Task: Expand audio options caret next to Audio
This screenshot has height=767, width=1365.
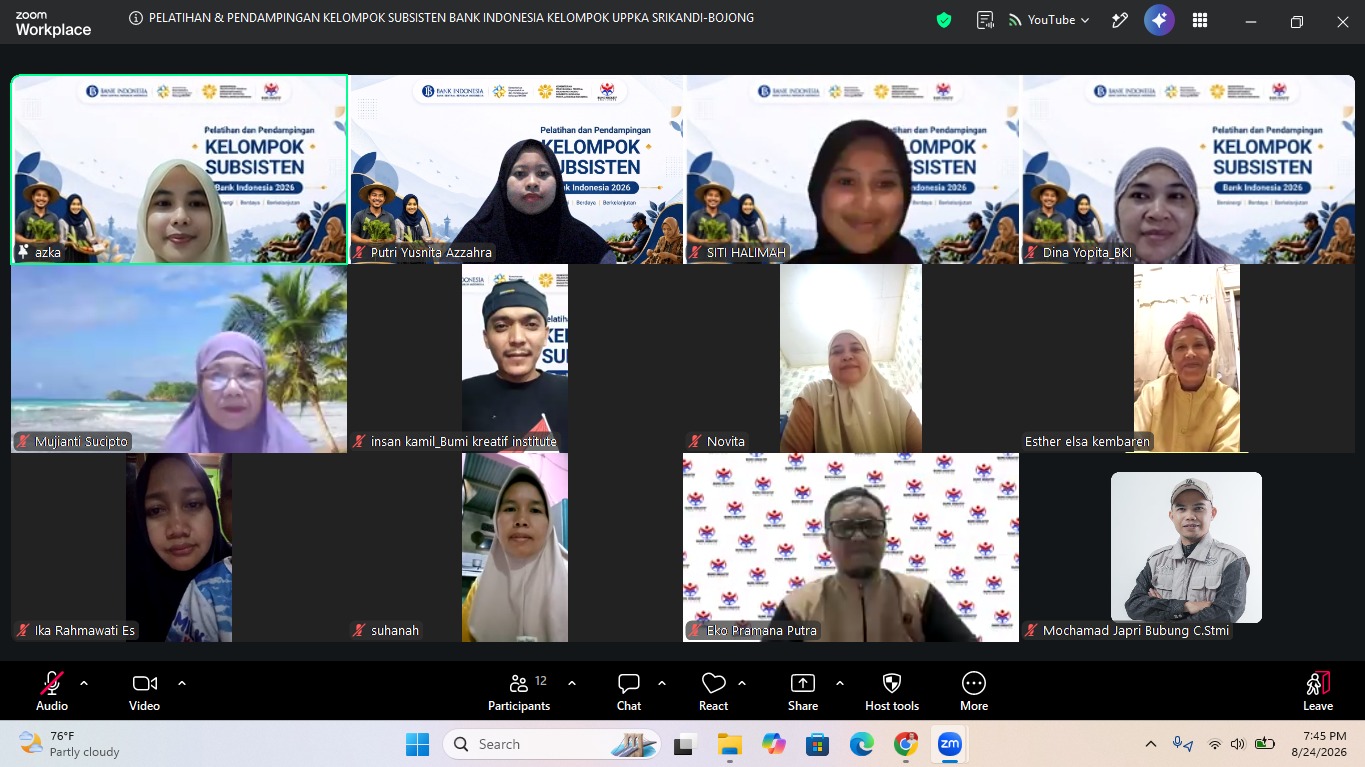Action: (x=84, y=683)
